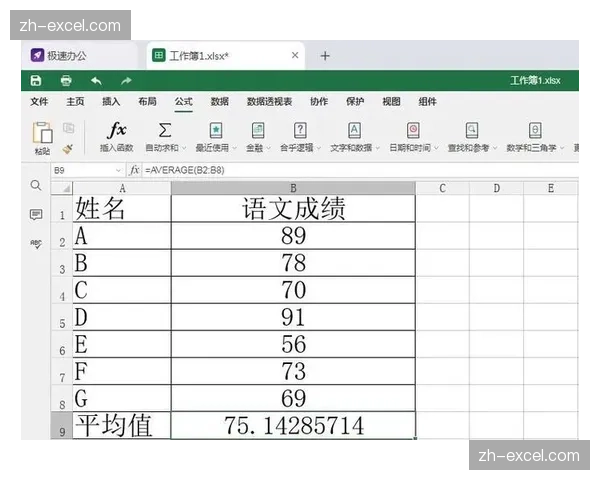Open the Math and Trig functions icon
The width and height of the screenshot is (600, 480).
click(x=535, y=130)
